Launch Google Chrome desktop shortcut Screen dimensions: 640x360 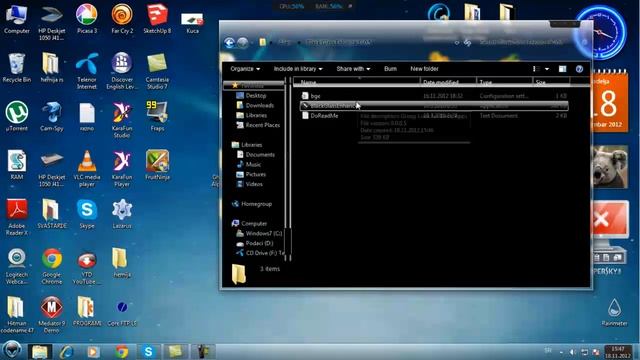pos(51,266)
